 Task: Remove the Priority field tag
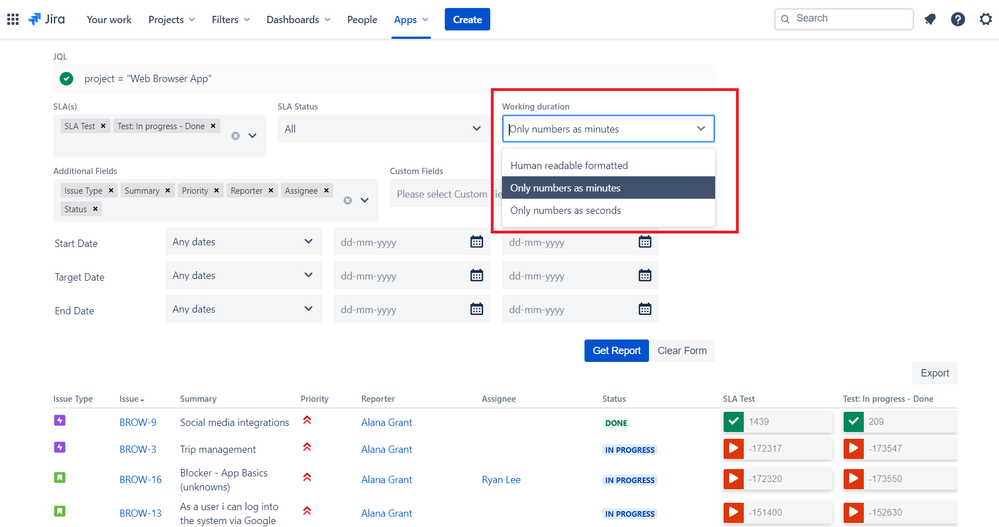click(x=217, y=191)
